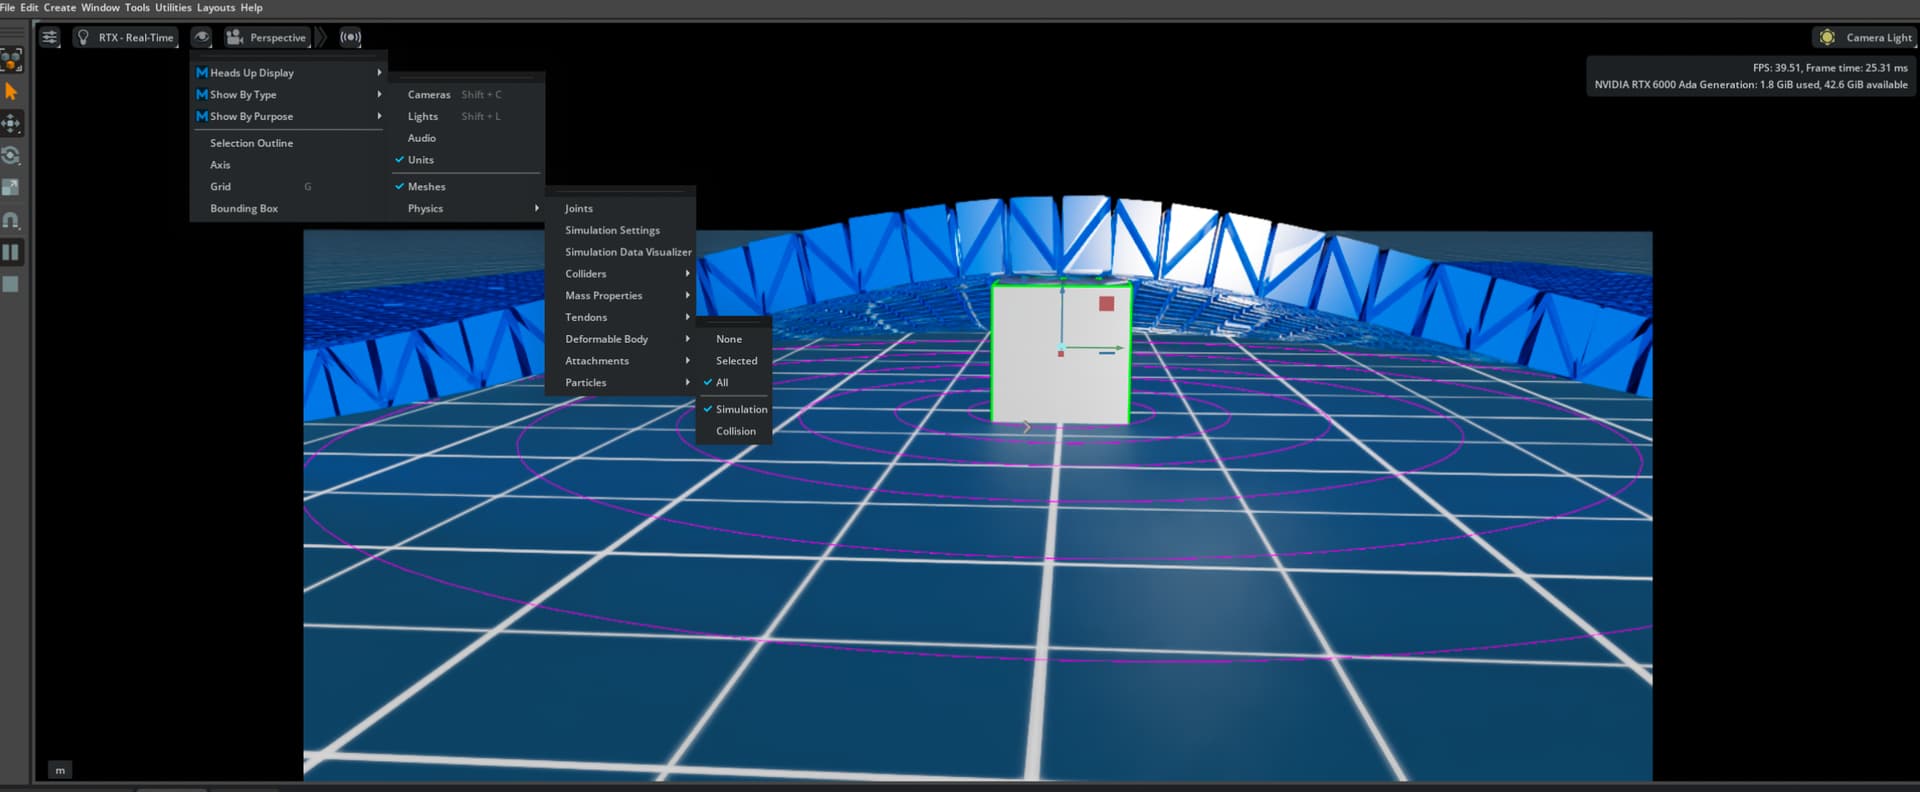Viewport: 1920px width, 792px height.
Task: Expand the Tendons submenu
Action: [x=620, y=318]
